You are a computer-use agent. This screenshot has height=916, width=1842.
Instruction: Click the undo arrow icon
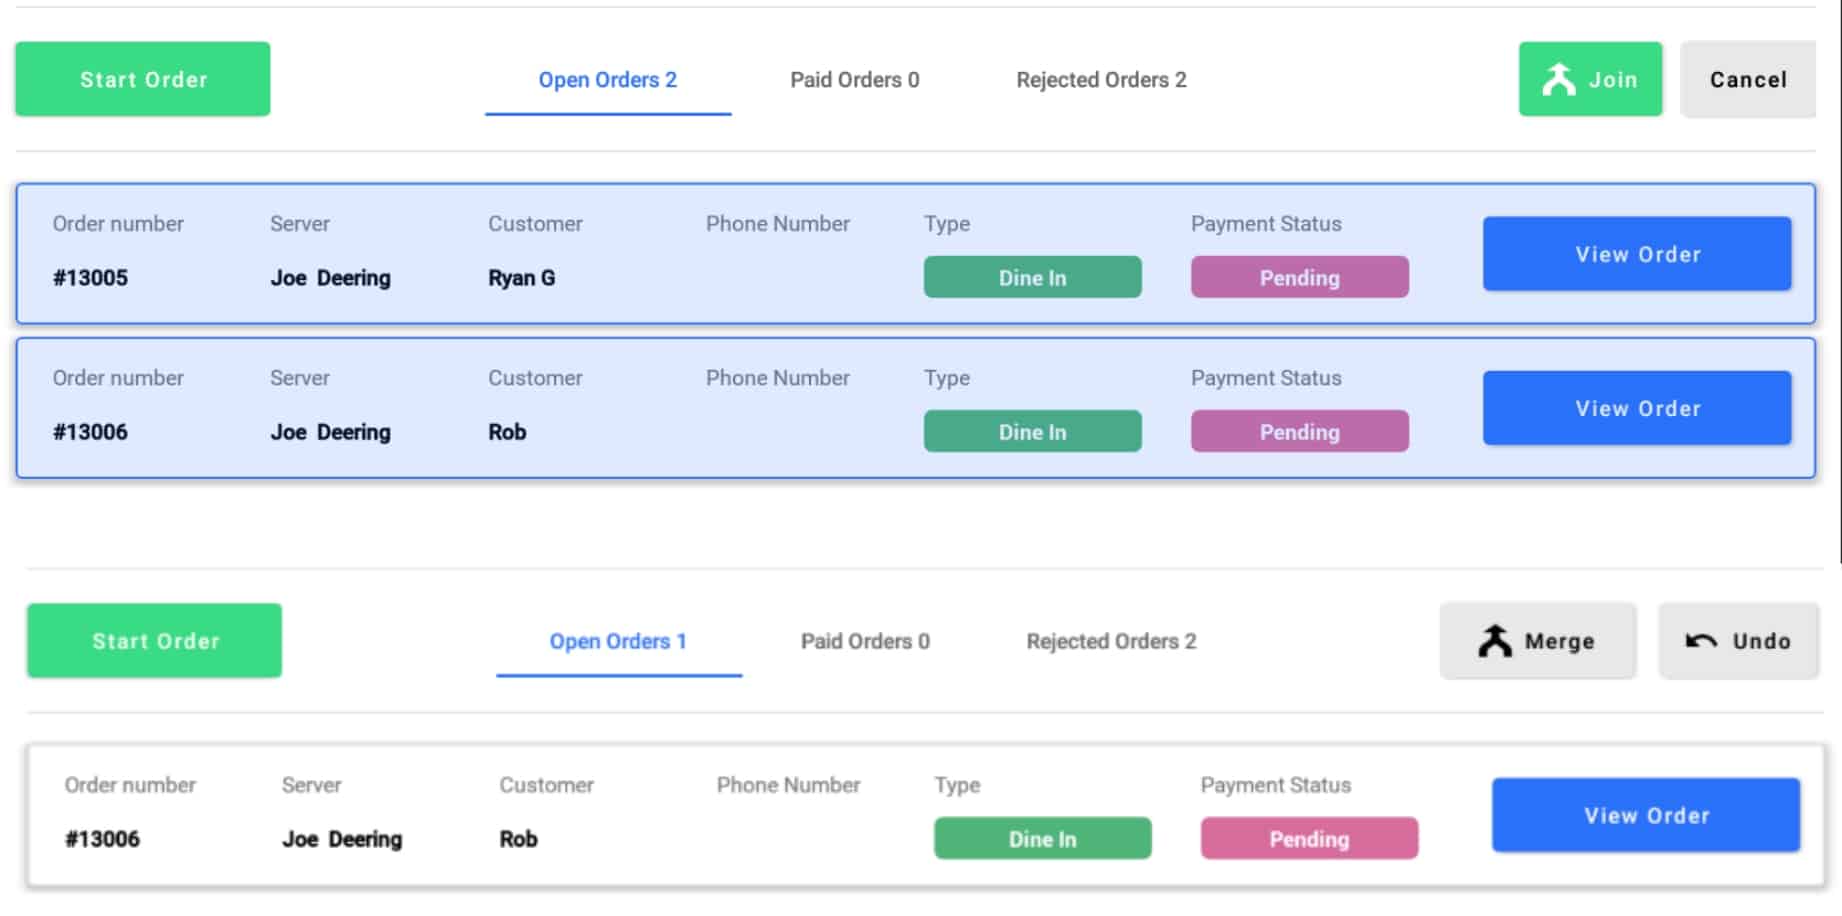coord(1701,641)
